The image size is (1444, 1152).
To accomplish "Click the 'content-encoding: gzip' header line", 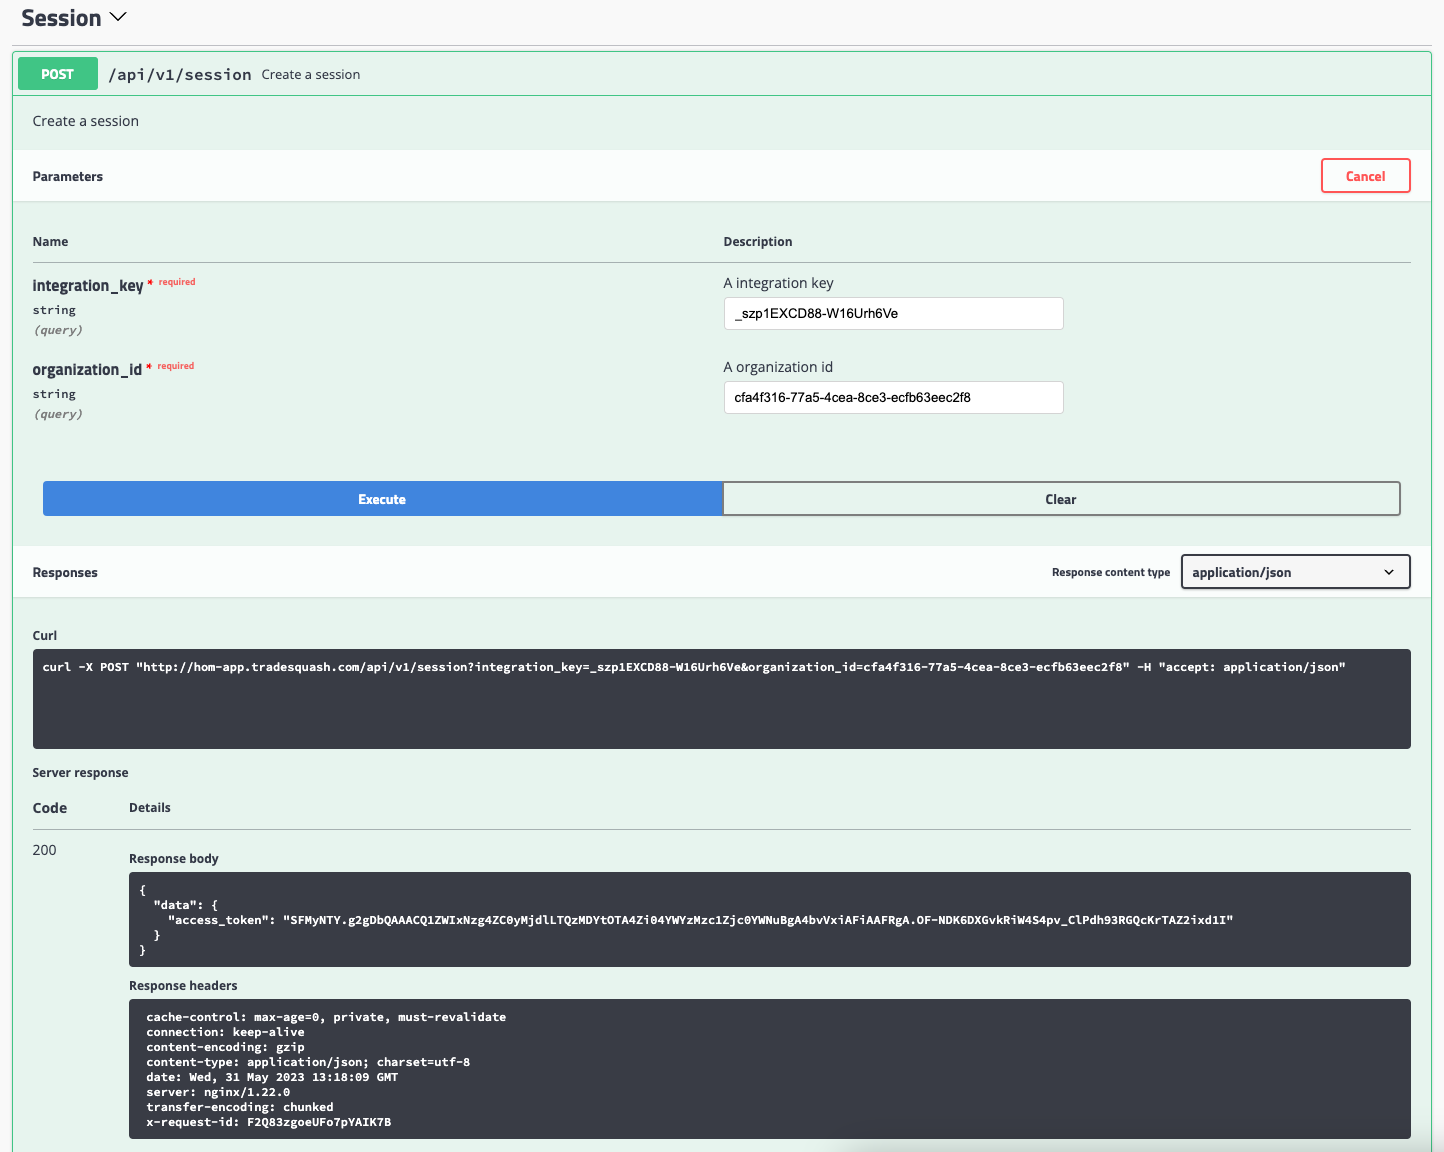I will pyautogui.click(x=225, y=1047).
